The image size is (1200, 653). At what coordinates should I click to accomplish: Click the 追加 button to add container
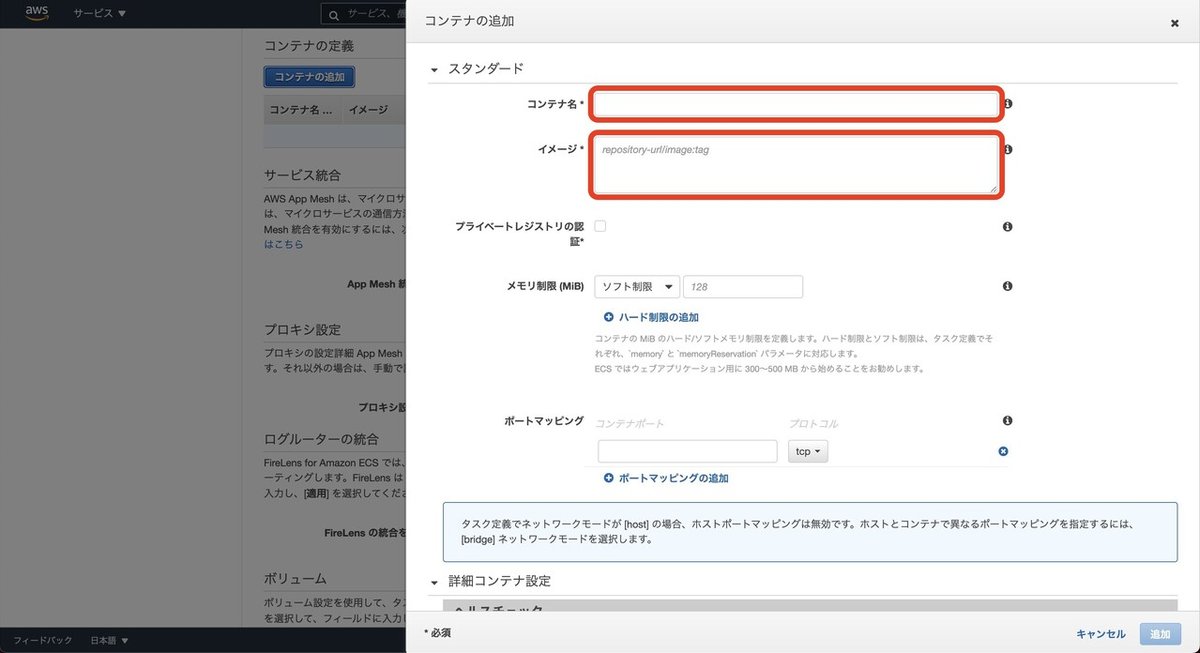1159,633
